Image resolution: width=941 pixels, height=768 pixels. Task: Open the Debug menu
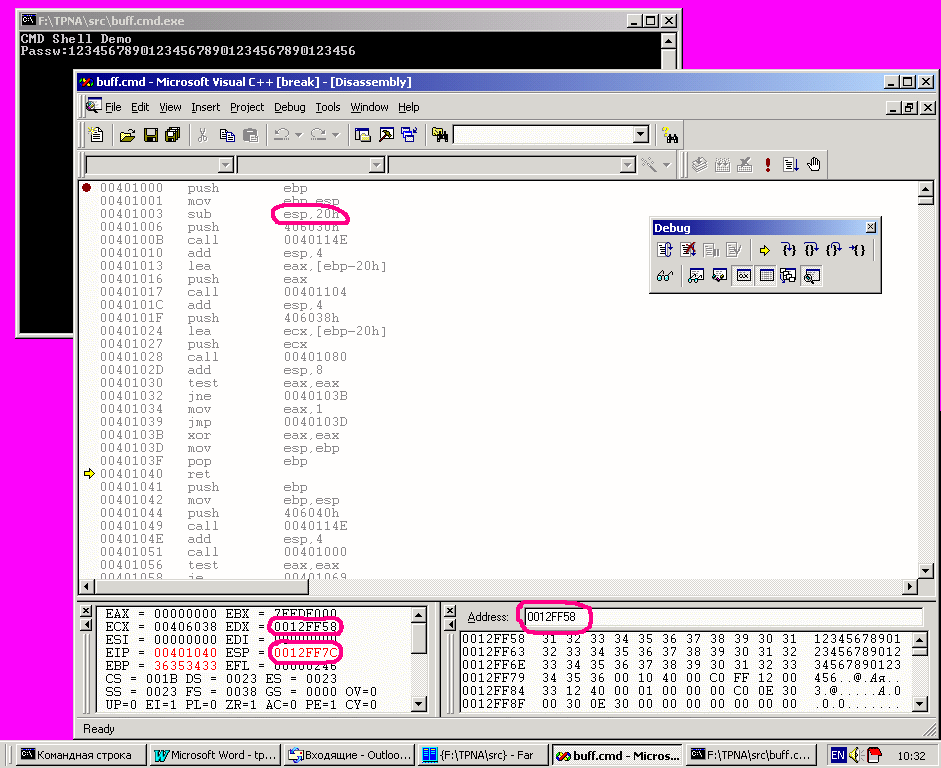290,107
